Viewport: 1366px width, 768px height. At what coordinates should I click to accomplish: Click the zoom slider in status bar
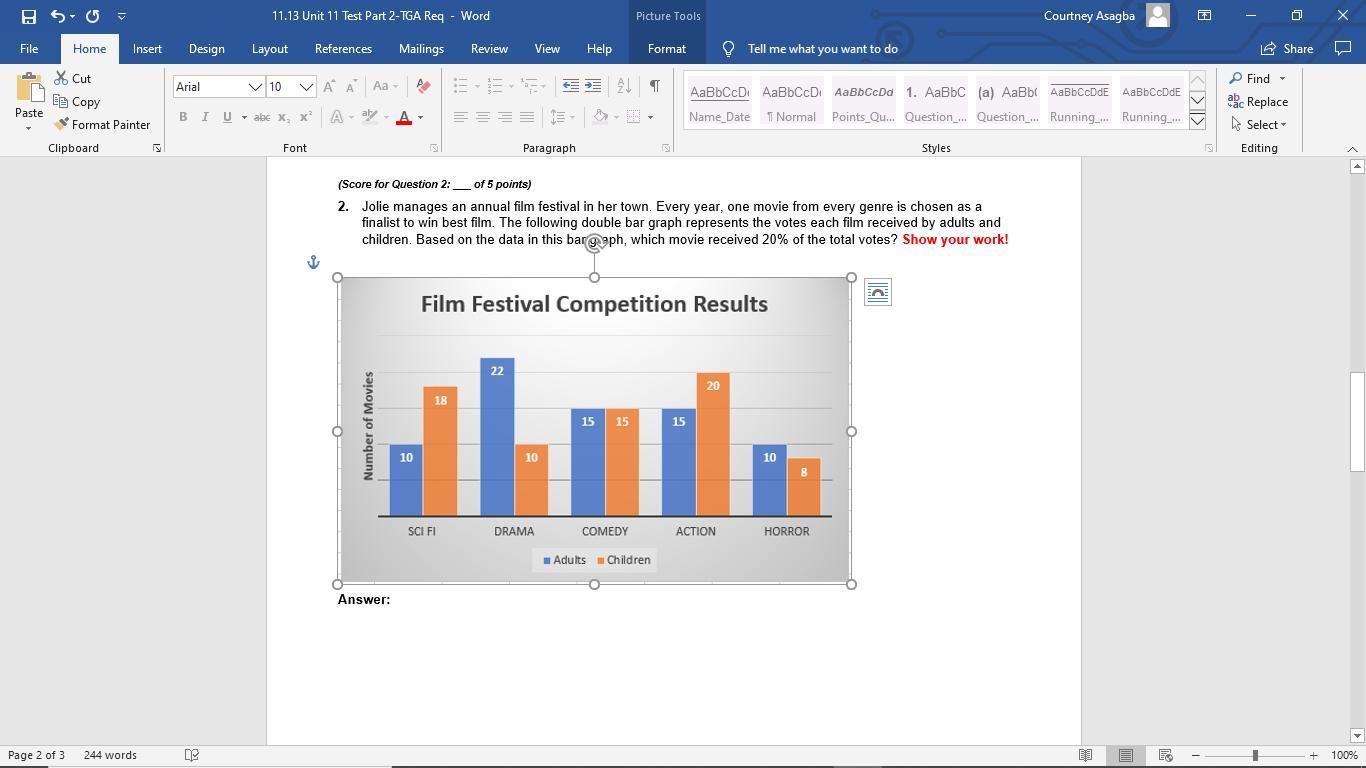tap(1254, 755)
